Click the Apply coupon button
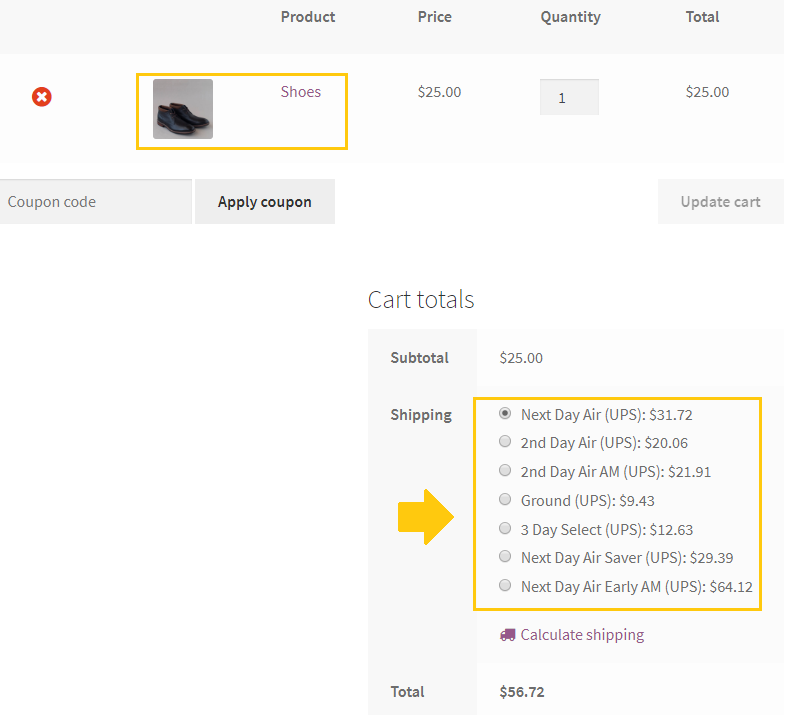The height and width of the screenshot is (715, 790). point(265,202)
